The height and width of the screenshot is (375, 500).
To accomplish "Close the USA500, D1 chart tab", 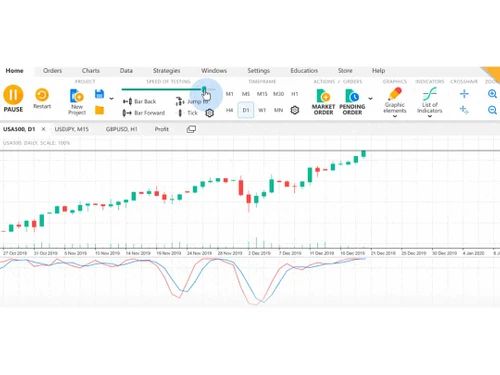I will tap(43, 129).
